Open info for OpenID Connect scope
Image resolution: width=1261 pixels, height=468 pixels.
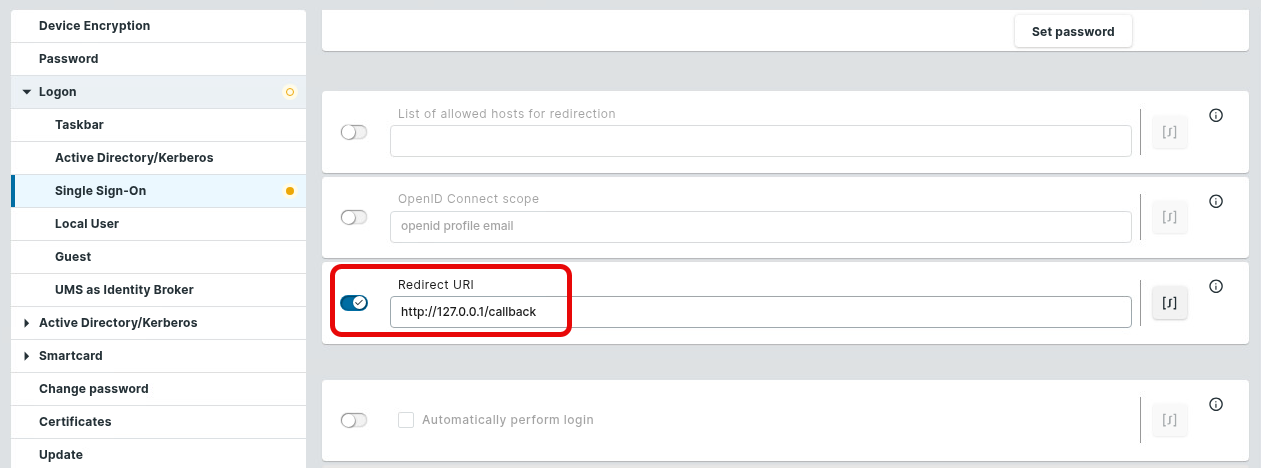pos(1216,201)
